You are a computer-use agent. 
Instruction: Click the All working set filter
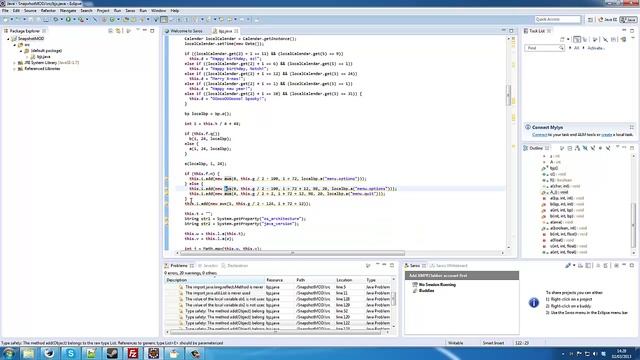(576, 48)
